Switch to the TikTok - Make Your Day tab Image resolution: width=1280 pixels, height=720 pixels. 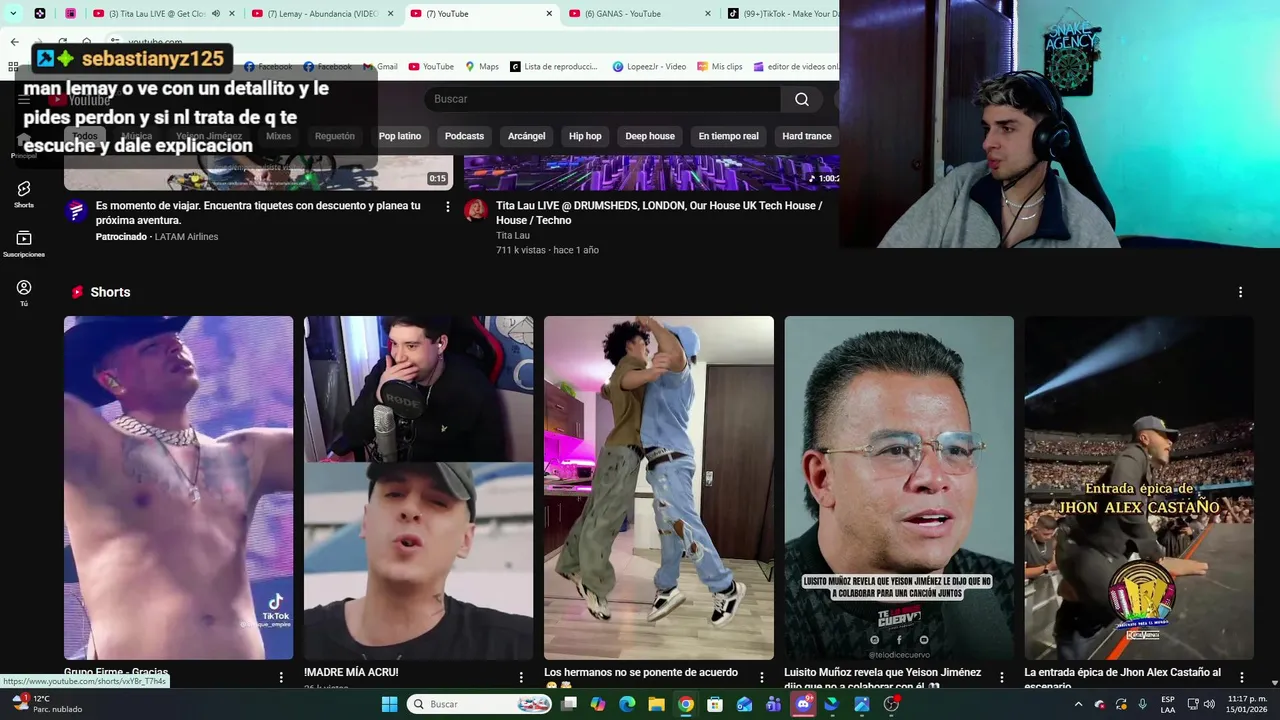(x=782, y=14)
